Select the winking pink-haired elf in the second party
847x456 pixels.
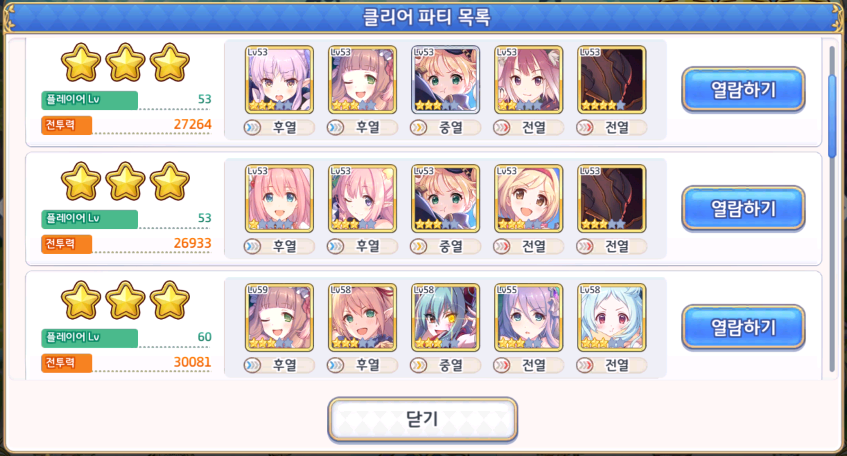362,199
